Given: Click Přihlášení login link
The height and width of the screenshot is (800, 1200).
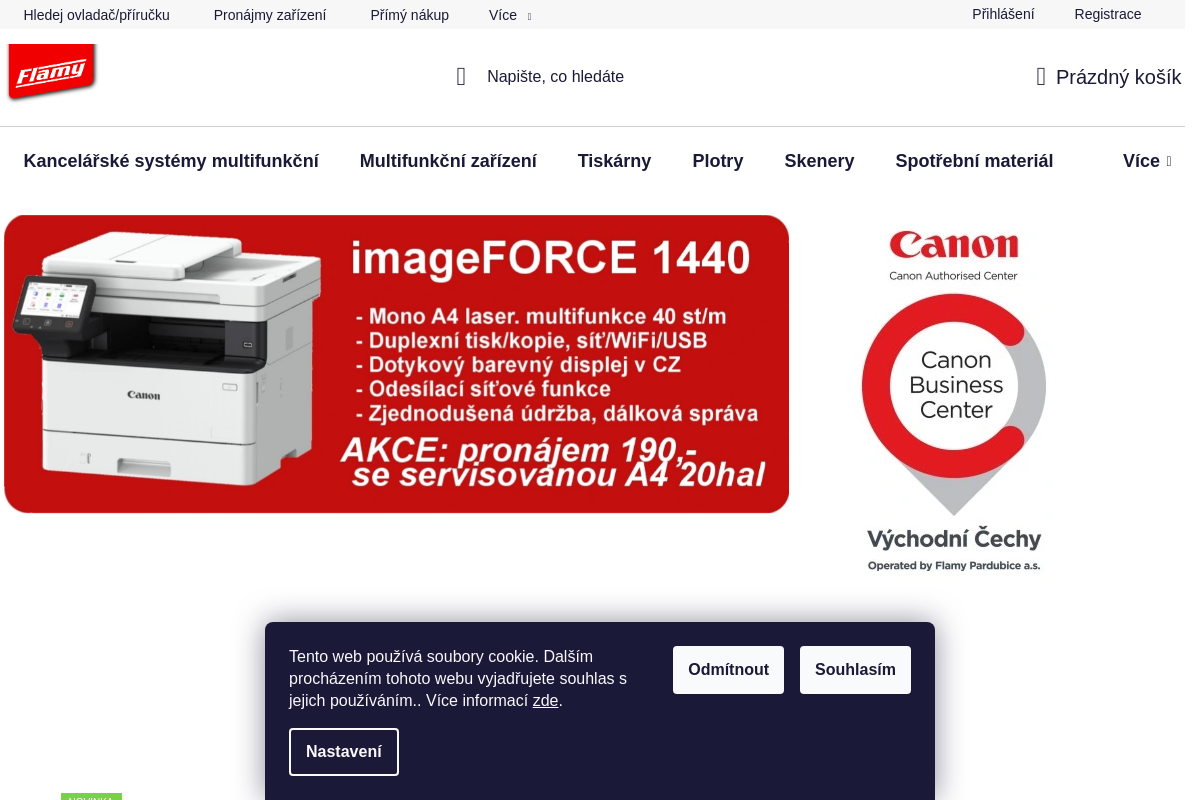Looking at the screenshot, I should (1003, 14).
